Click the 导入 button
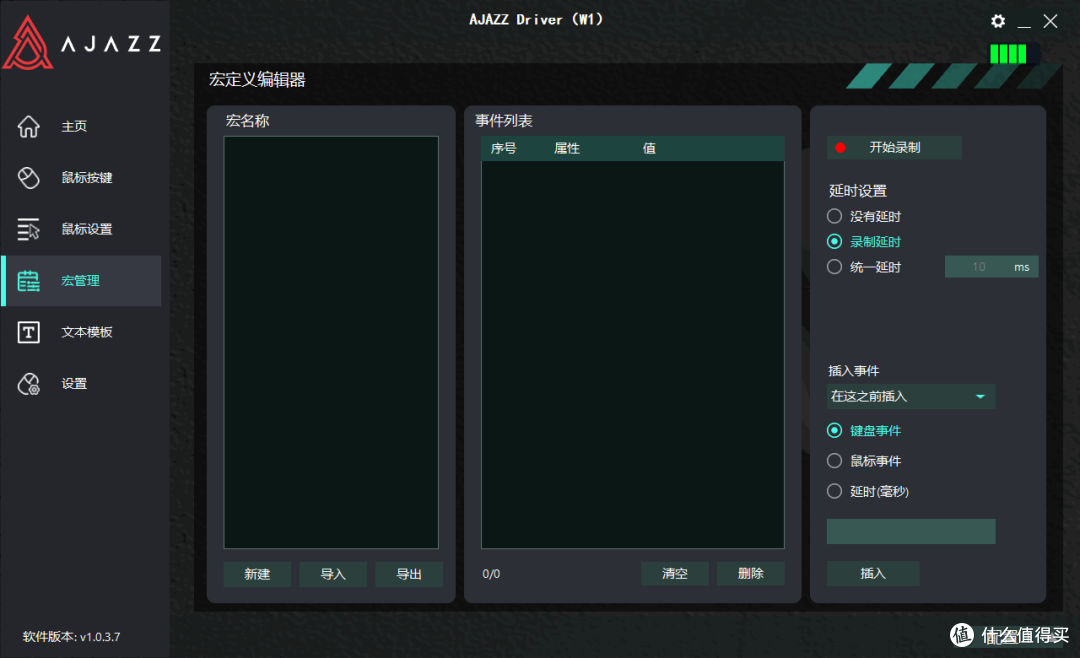 tap(333, 574)
